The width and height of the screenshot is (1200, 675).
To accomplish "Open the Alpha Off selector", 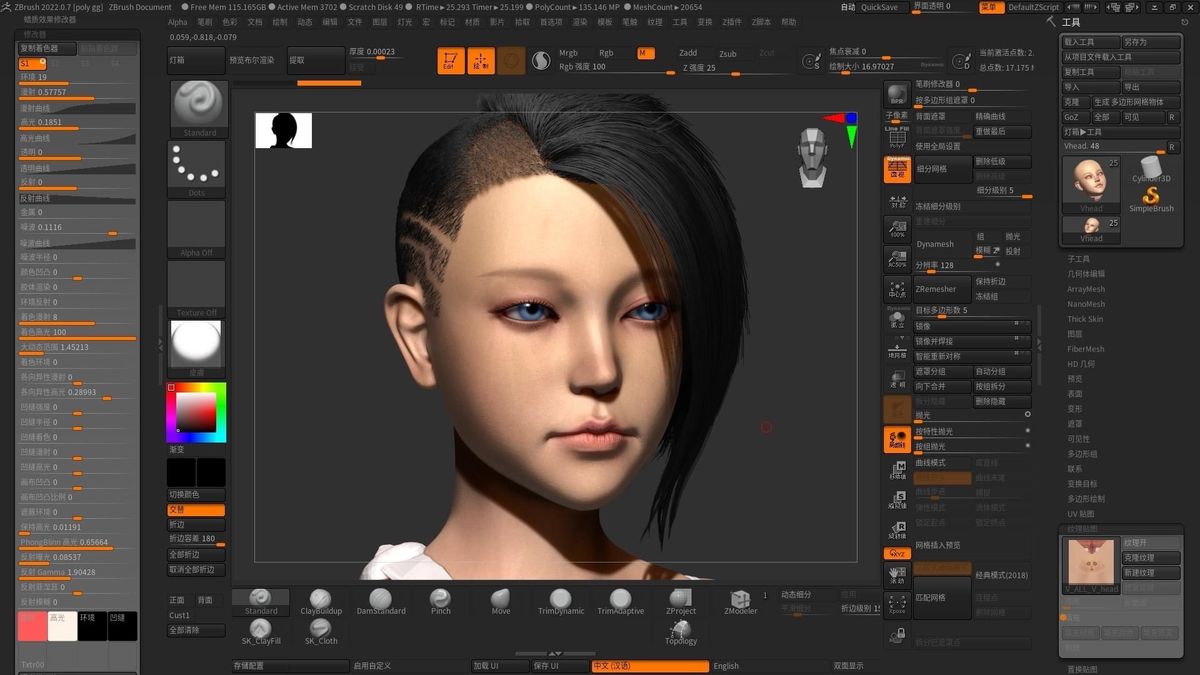I will click(x=198, y=229).
